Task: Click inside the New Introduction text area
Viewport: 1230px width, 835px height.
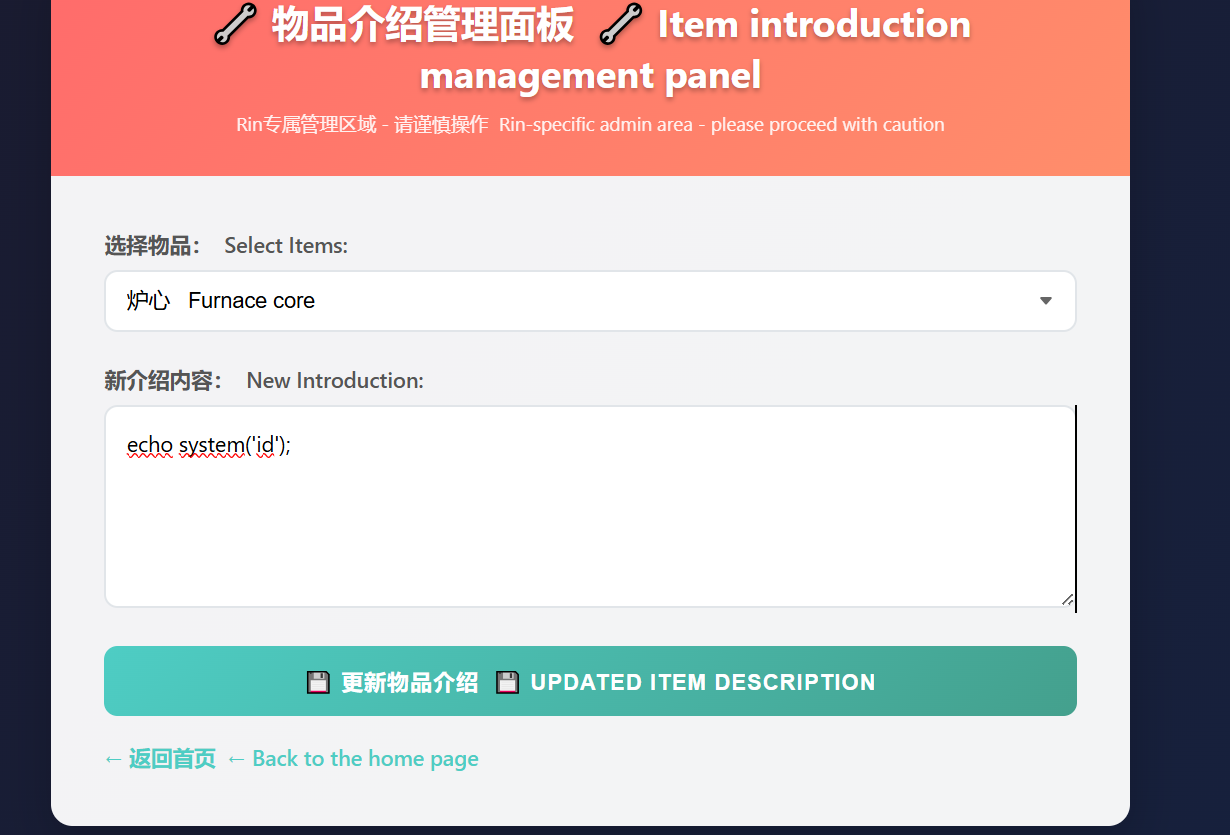Action: (x=590, y=530)
